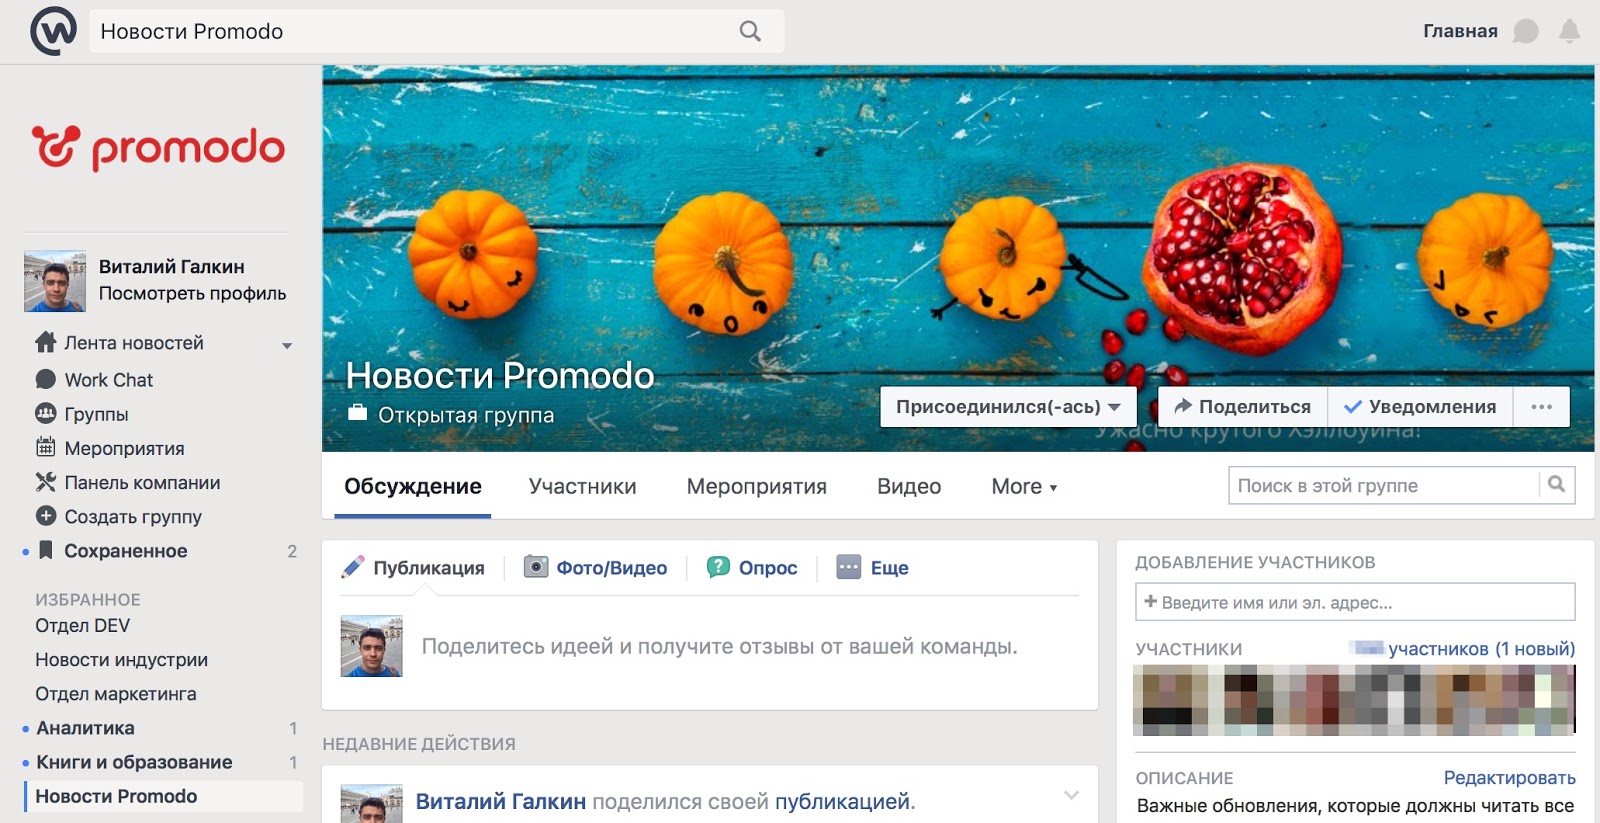Click the Поделитесь идеей post text box
This screenshot has width=1600, height=823.
pos(719,646)
